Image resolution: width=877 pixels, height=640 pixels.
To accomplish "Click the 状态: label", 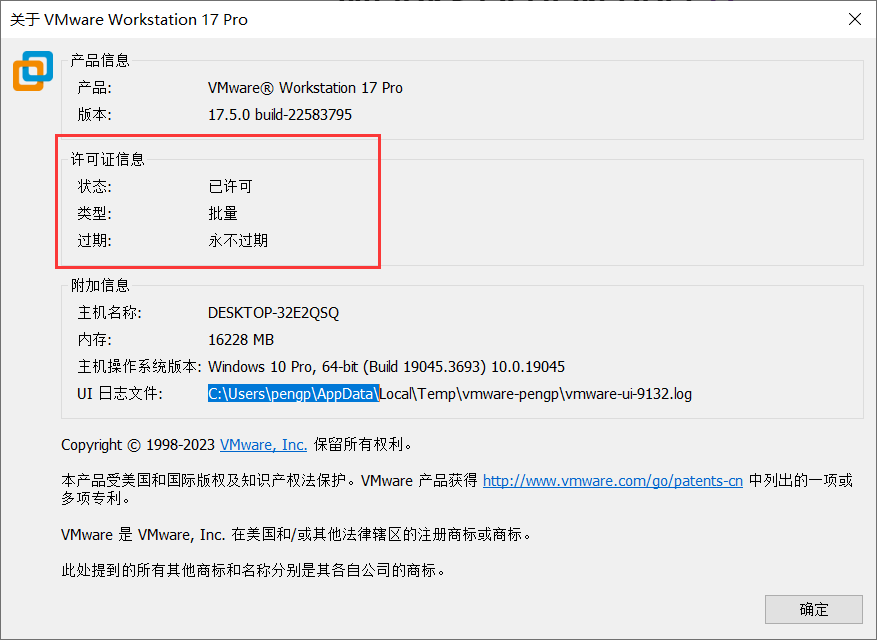I will 95,186.
